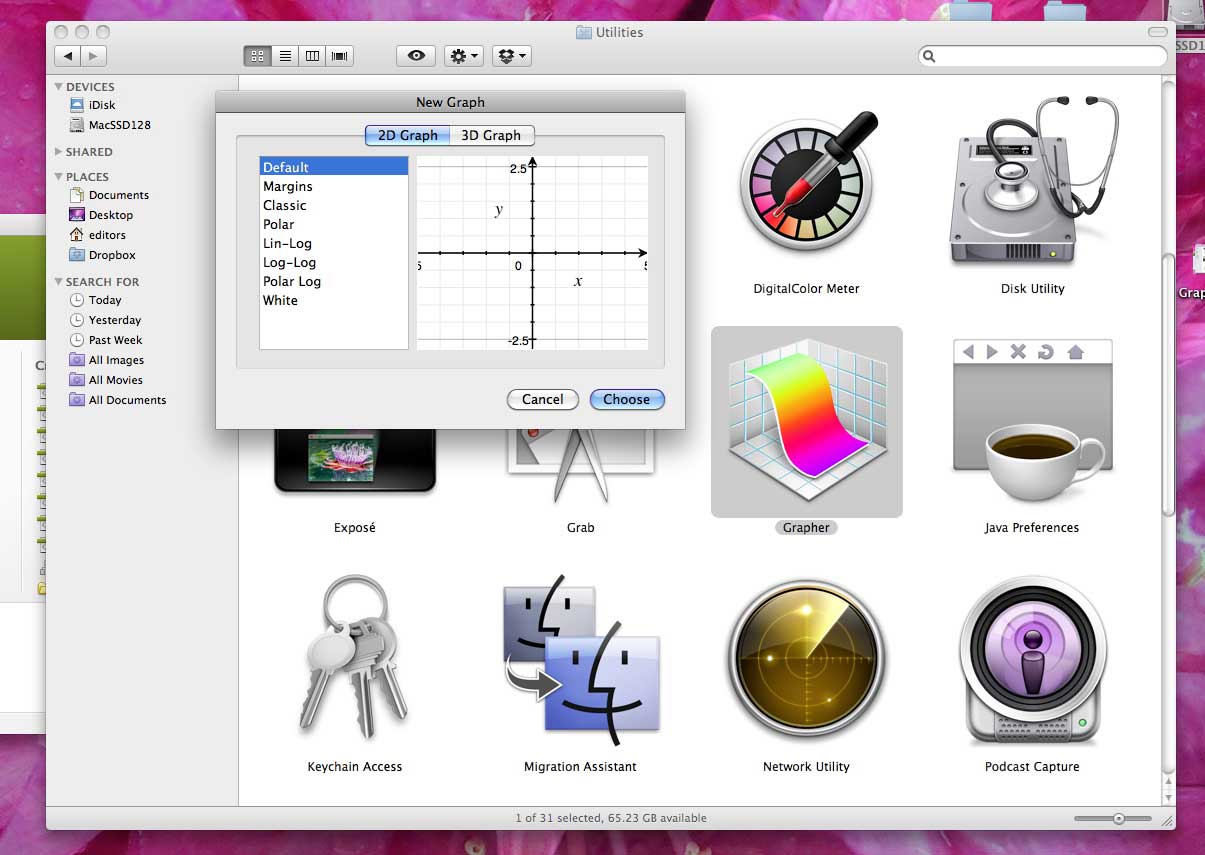Switch Finder to Cover Flow view
The width and height of the screenshot is (1205, 855).
tap(340, 56)
